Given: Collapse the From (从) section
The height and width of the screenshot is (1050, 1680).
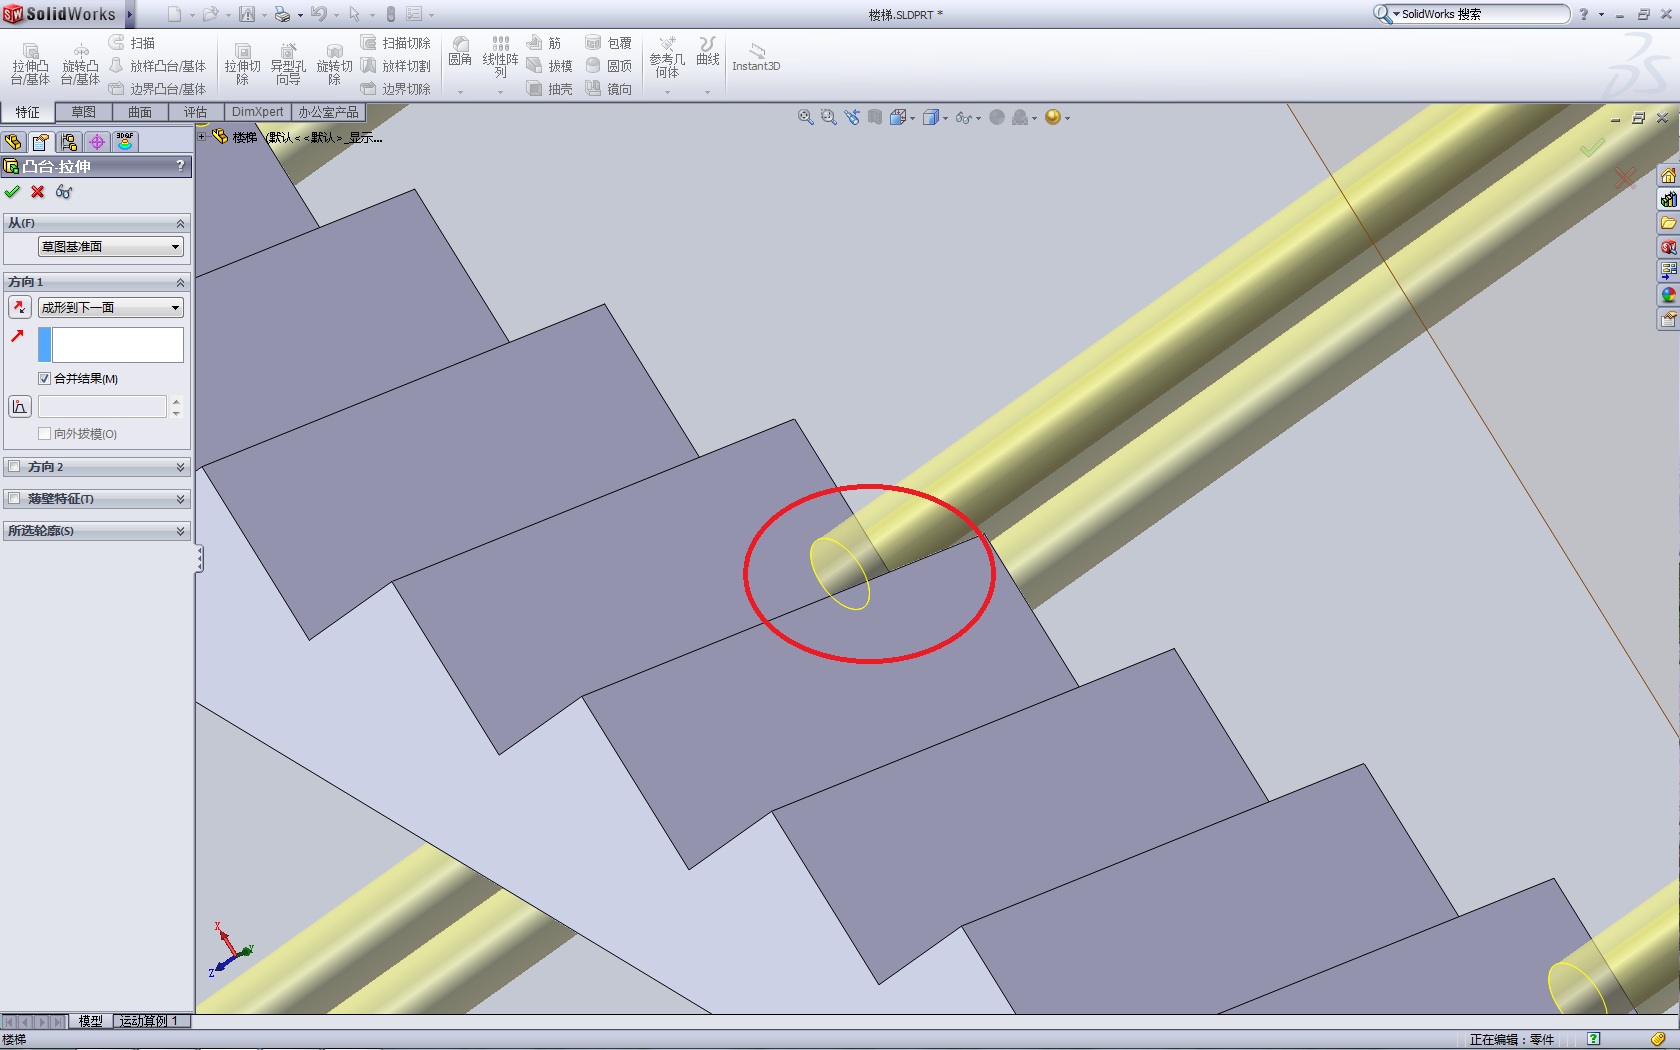Looking at the screenshot, I should (181, 223).
